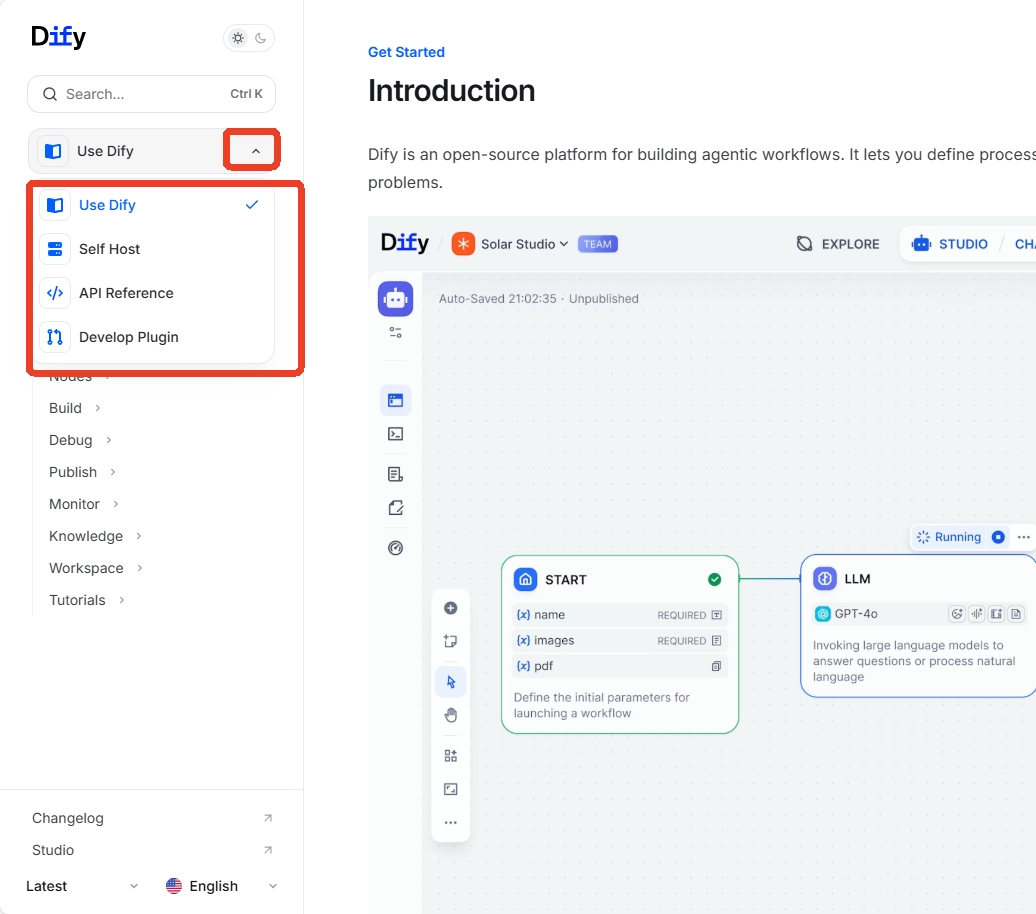Click the STUDIO robot icon in the top nav
1036x914 pixels.
pyautogui.click(x=921, y=244)
